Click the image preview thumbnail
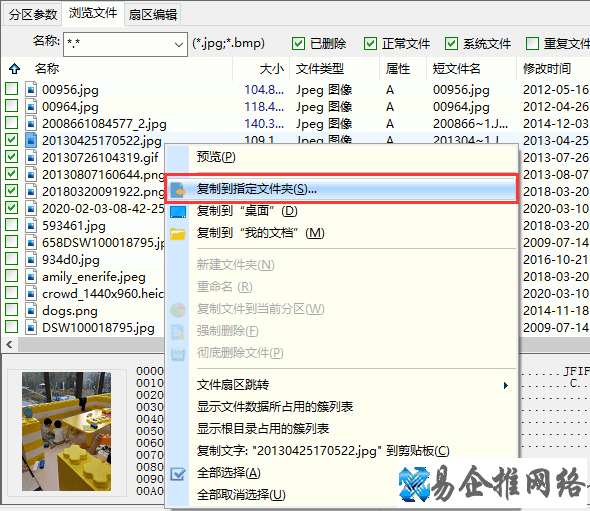The width and height of the screenshot is (590, 511). pos(66,431)
